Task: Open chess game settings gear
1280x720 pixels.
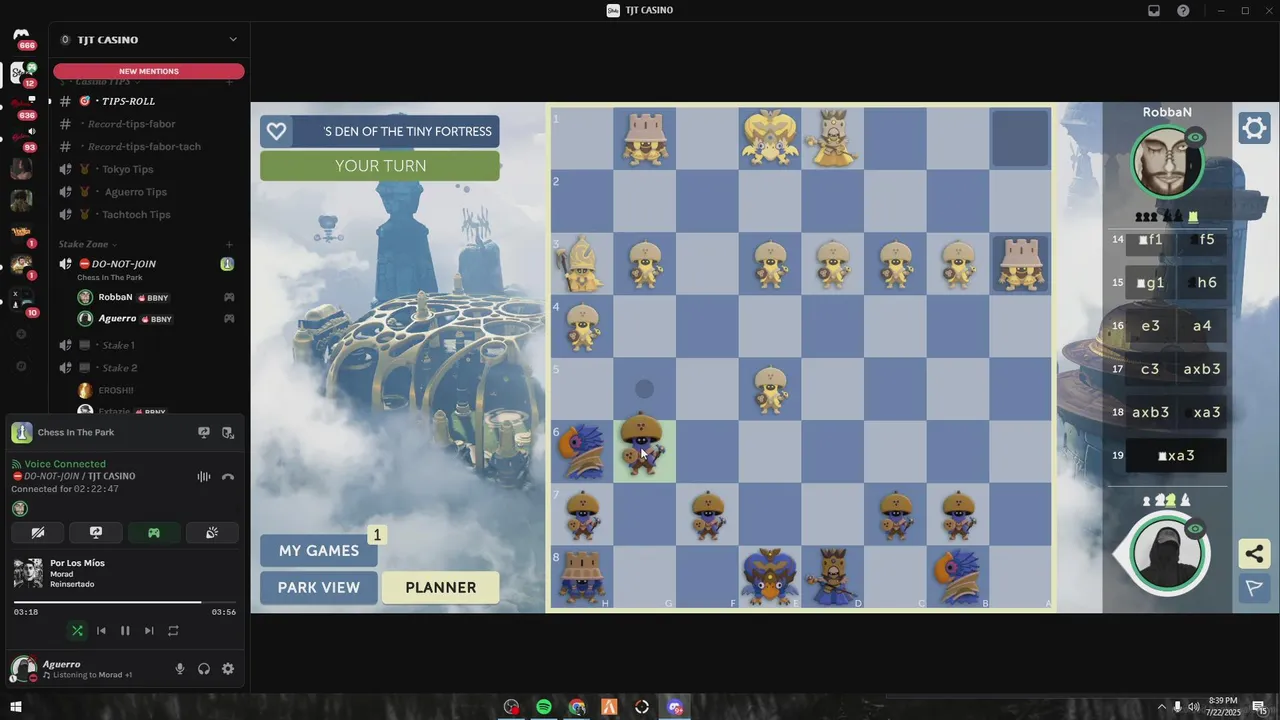Action: tap(1254, 129)
